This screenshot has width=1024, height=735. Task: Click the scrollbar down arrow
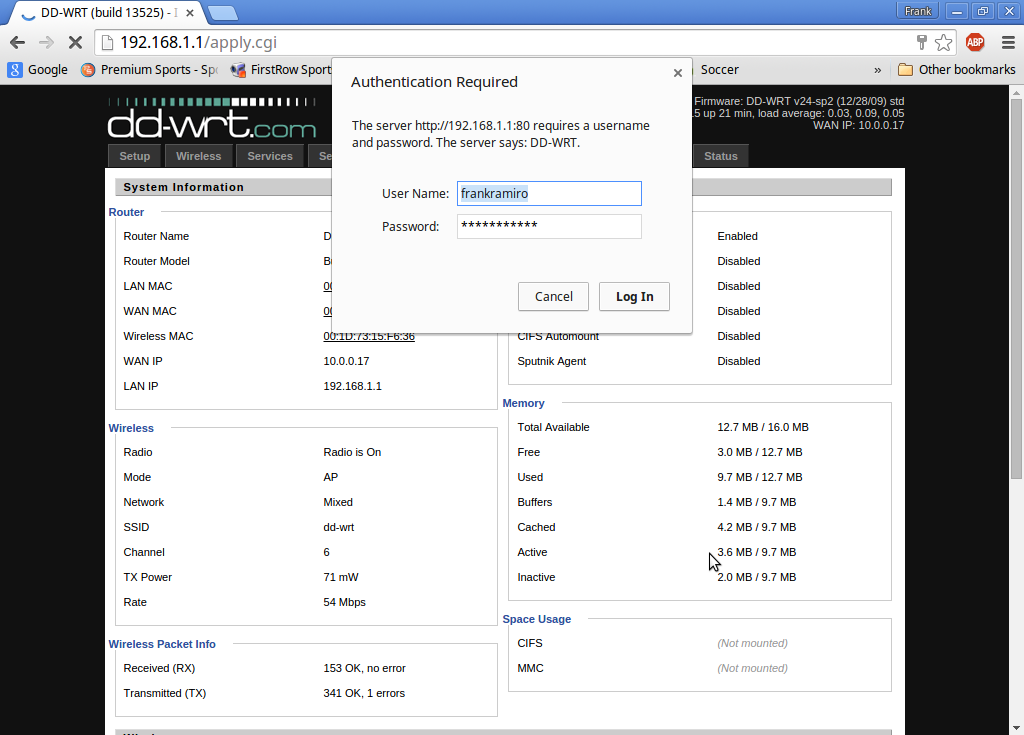pyautogui.click(x=1016, y=727)
